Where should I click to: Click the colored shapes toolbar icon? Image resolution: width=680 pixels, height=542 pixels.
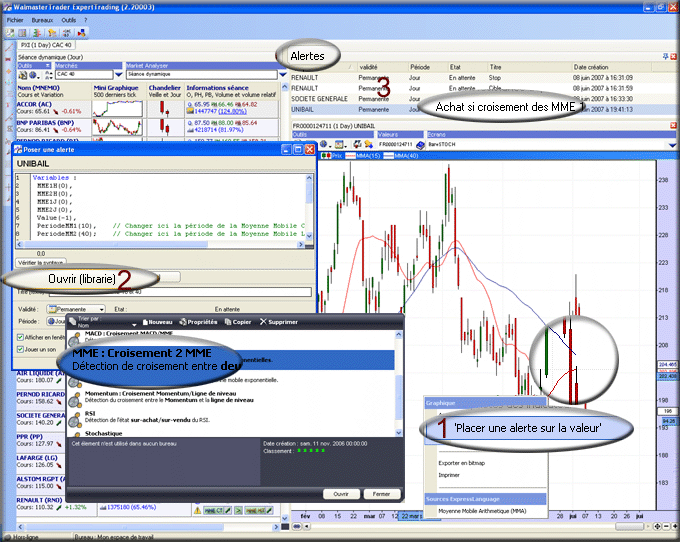click(x=82, y=33)
